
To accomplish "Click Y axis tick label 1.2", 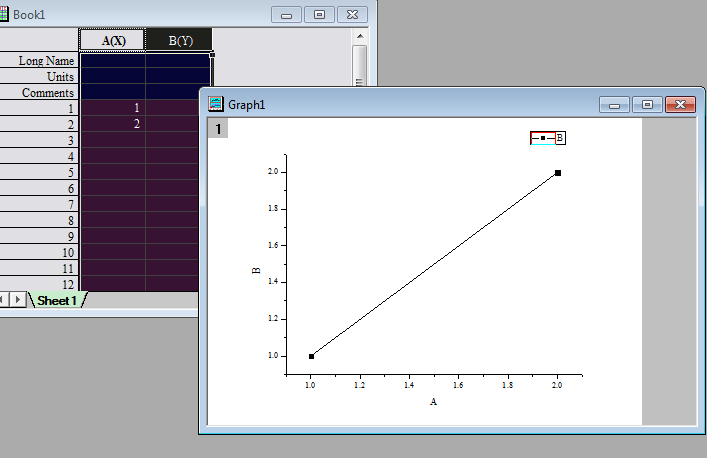I will coord(273,319).
